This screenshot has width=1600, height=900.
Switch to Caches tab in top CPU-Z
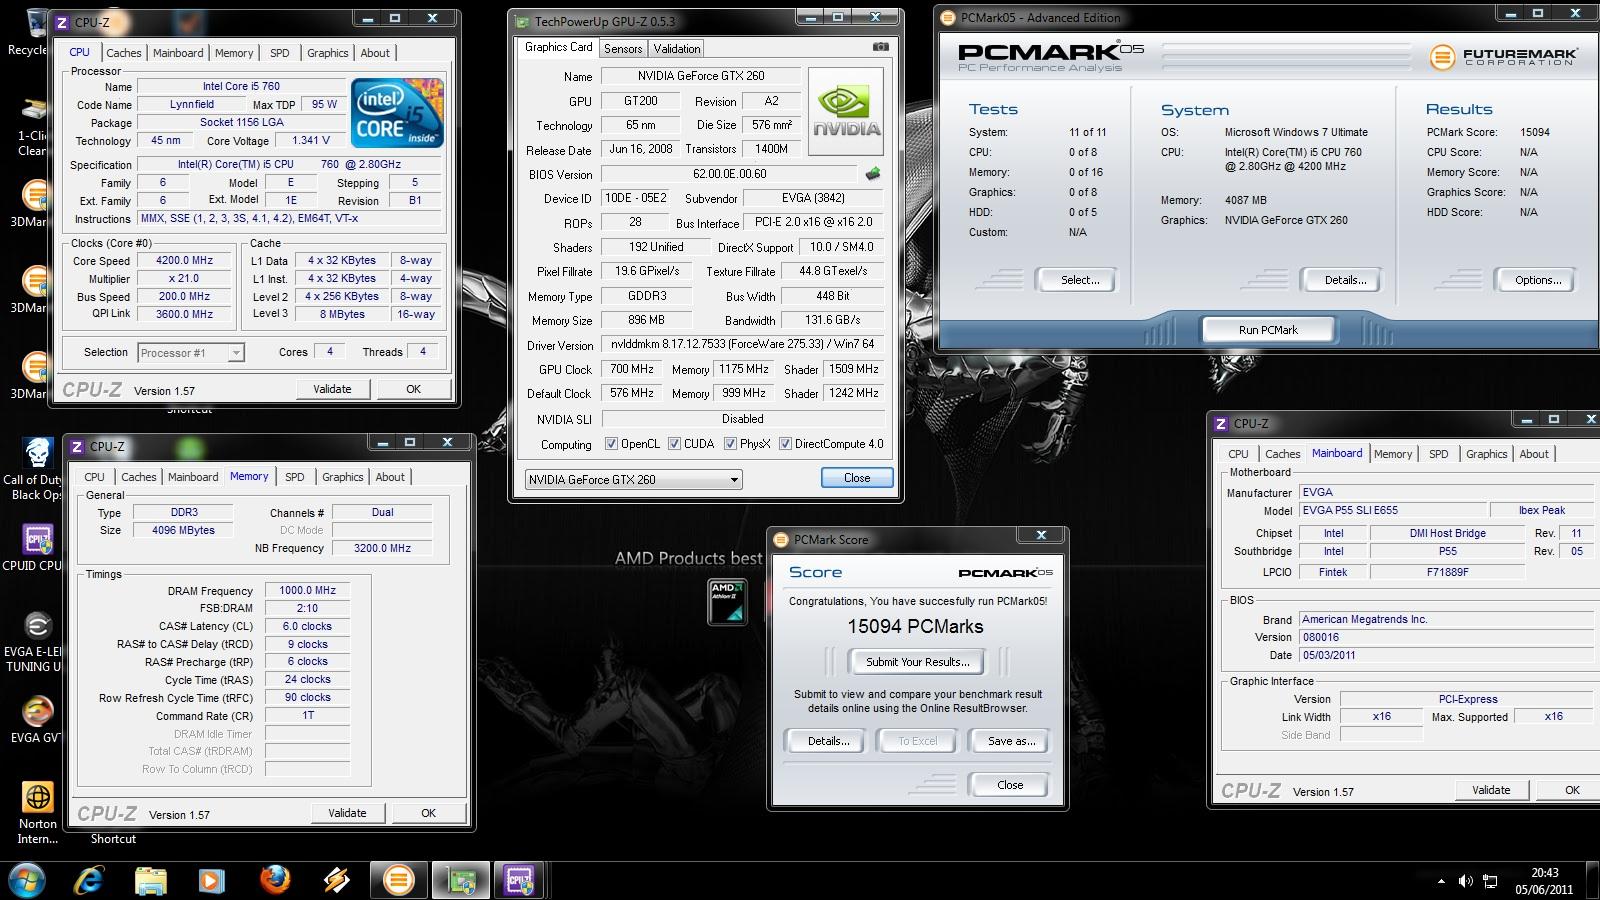pyautogui.click(x=124, y=53)
